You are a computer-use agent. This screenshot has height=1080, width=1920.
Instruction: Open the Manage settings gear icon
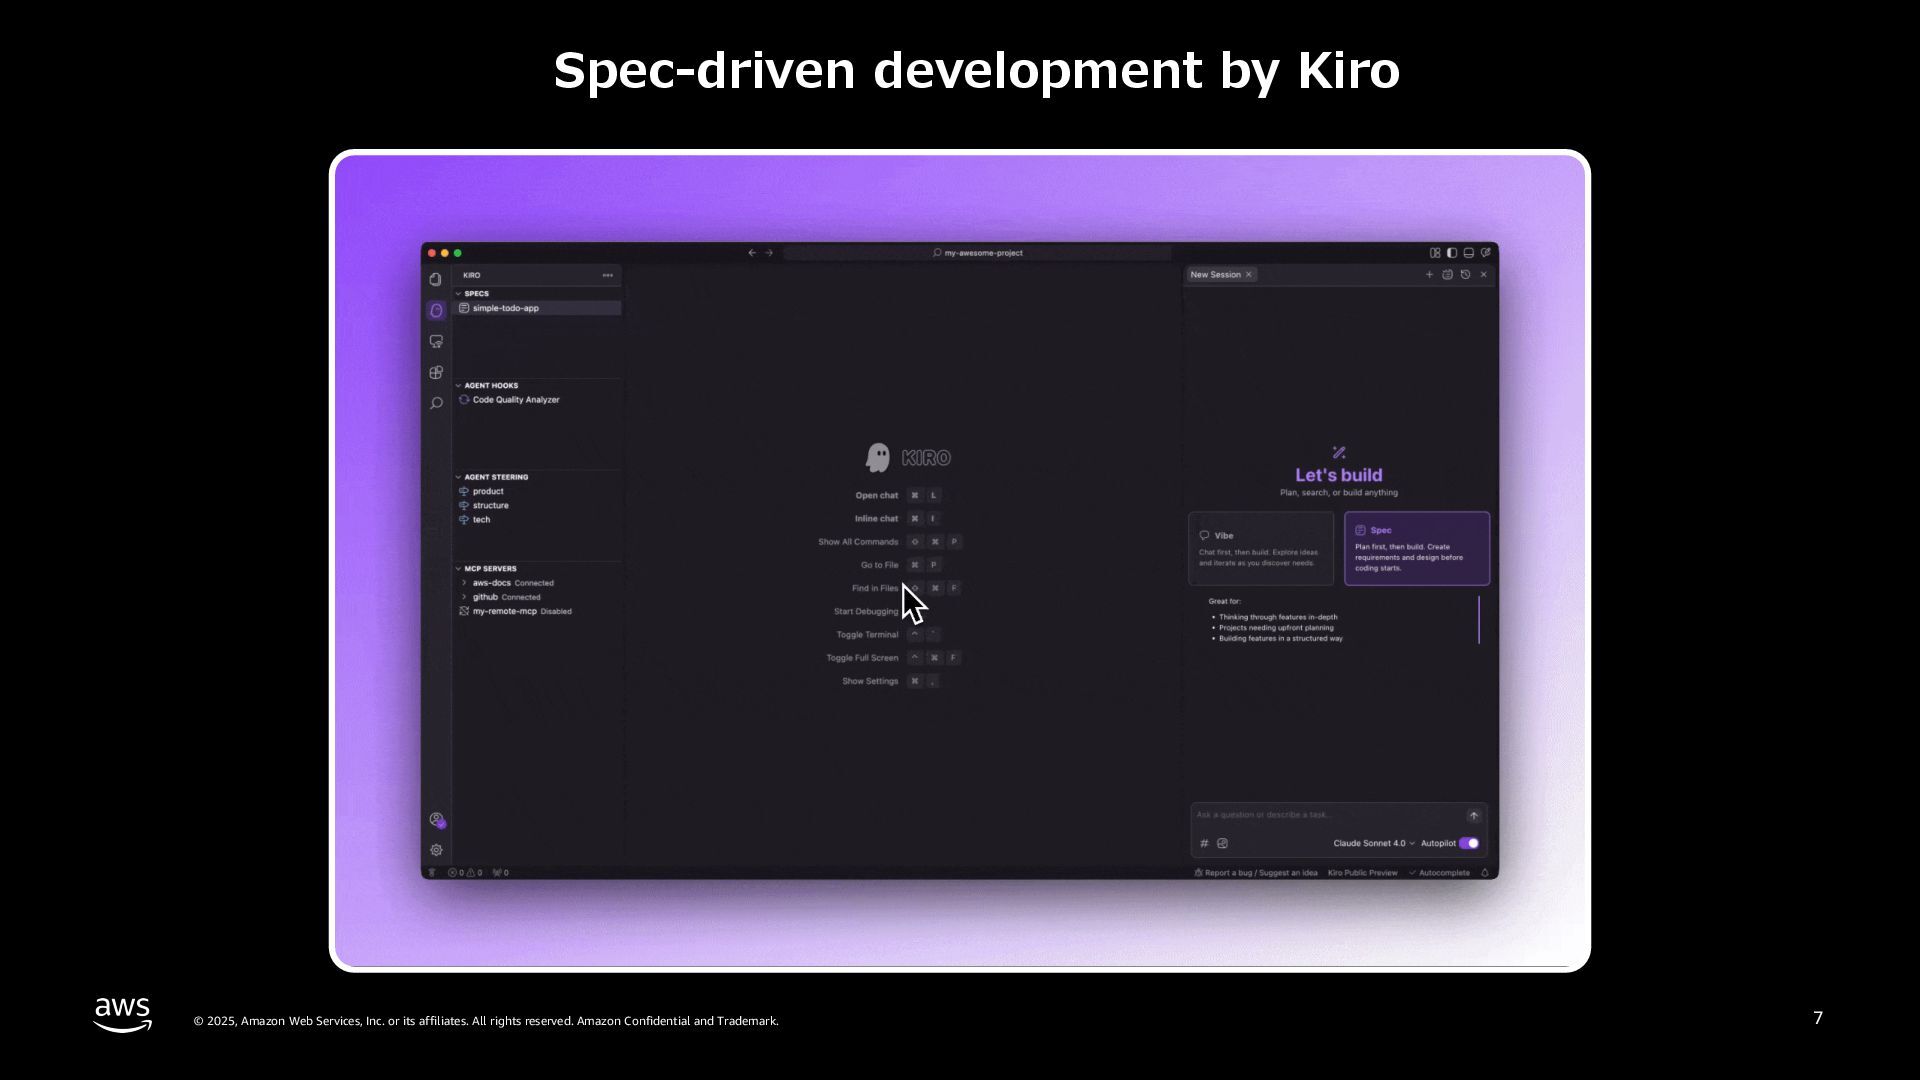tap(436, 850)
